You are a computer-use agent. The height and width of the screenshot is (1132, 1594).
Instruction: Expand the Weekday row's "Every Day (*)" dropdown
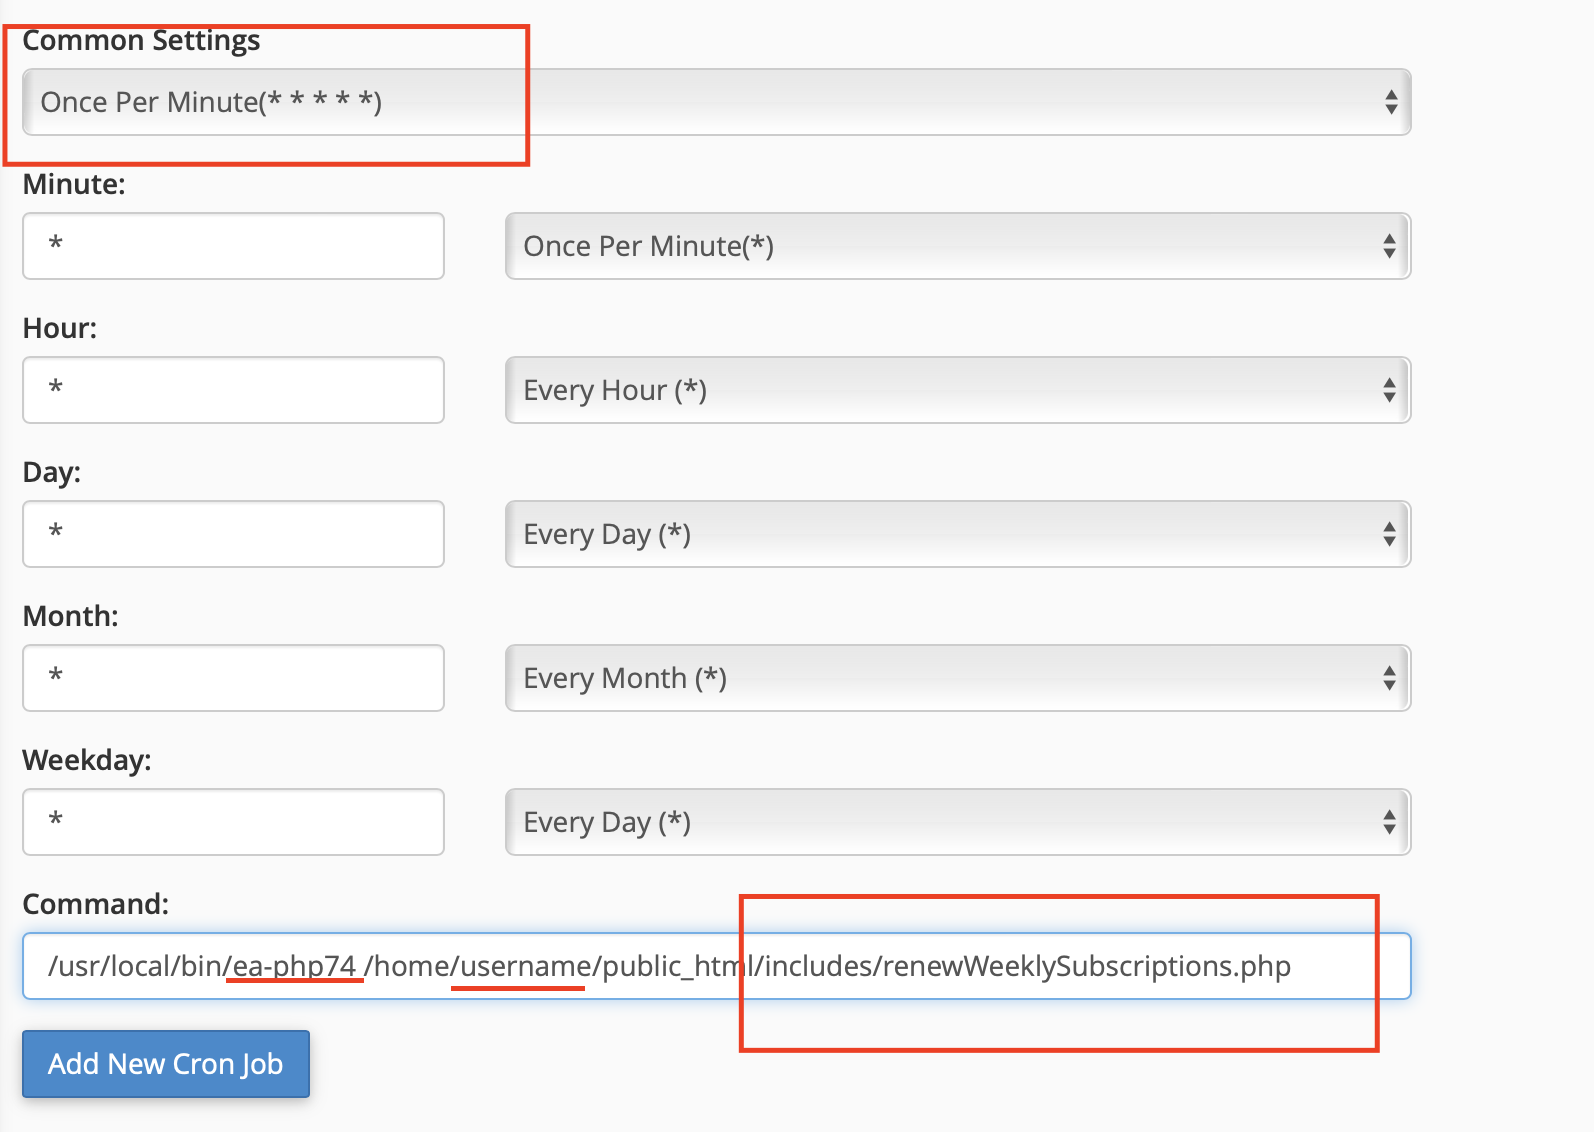940,822
